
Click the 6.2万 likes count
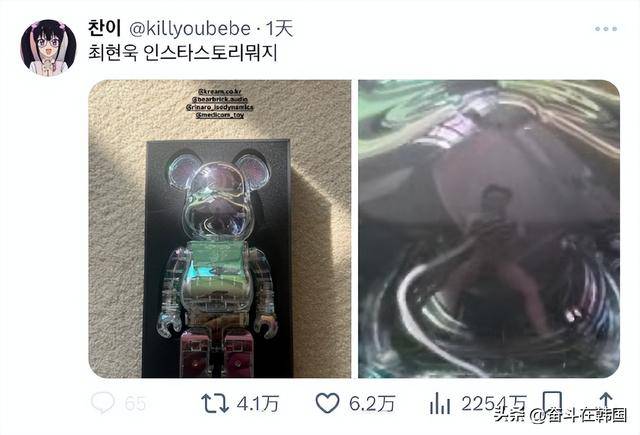pos(372,404)
